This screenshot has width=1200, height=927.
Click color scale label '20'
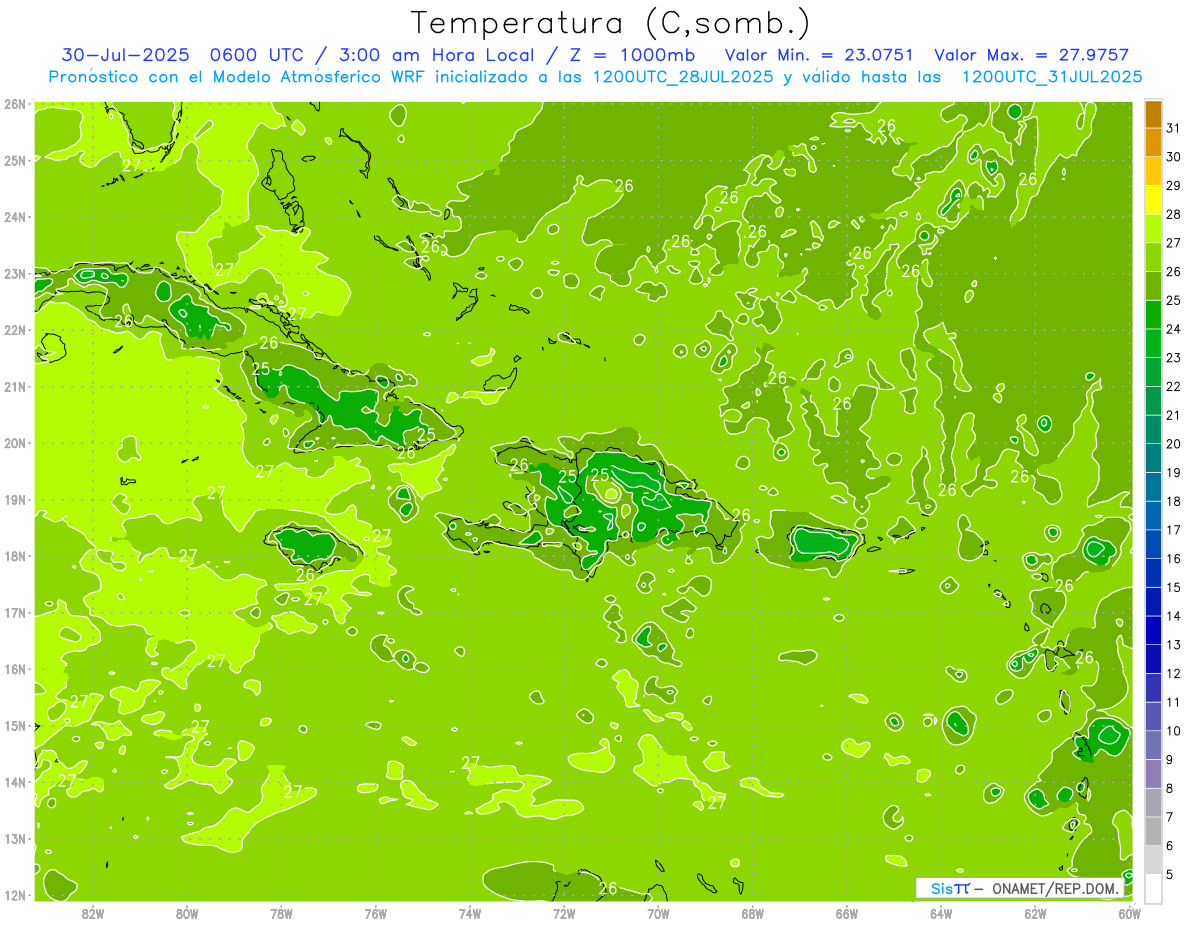(1173, 443)
